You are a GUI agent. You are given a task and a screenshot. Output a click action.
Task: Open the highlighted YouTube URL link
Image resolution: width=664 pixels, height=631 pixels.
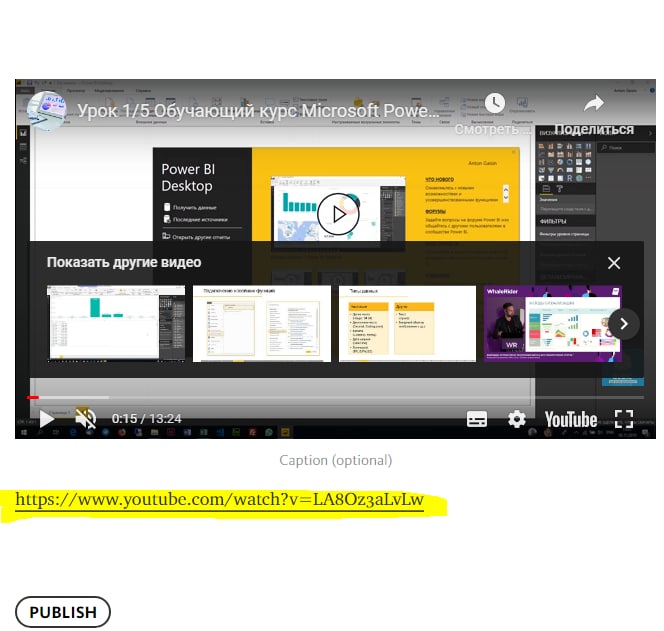[219, 500]
